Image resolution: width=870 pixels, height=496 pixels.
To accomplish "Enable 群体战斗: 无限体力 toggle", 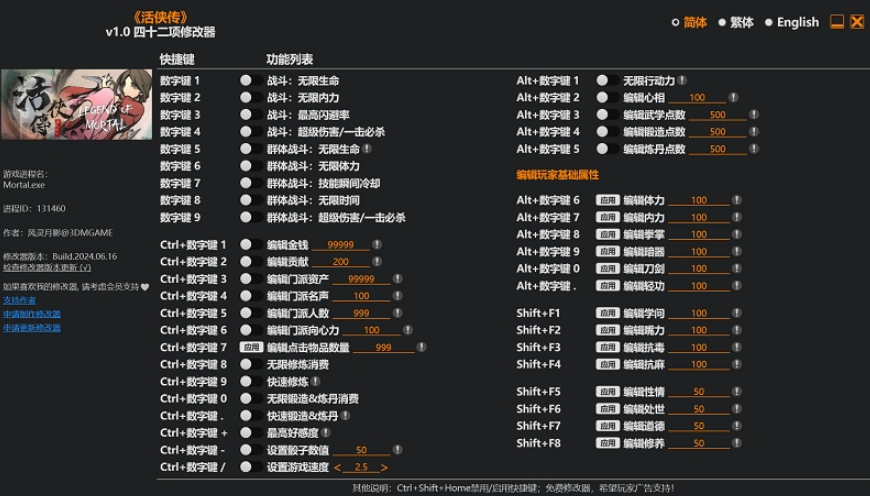I will (251, 166).
